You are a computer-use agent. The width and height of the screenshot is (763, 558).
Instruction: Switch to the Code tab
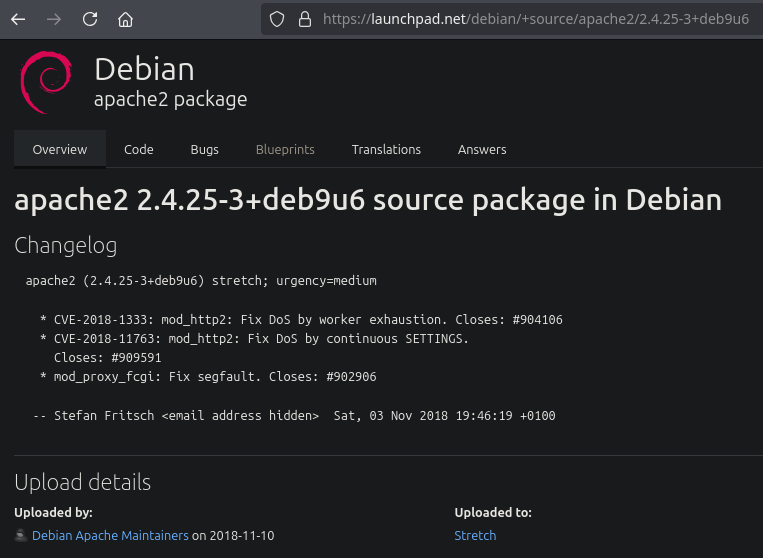(x=139, y=149)
